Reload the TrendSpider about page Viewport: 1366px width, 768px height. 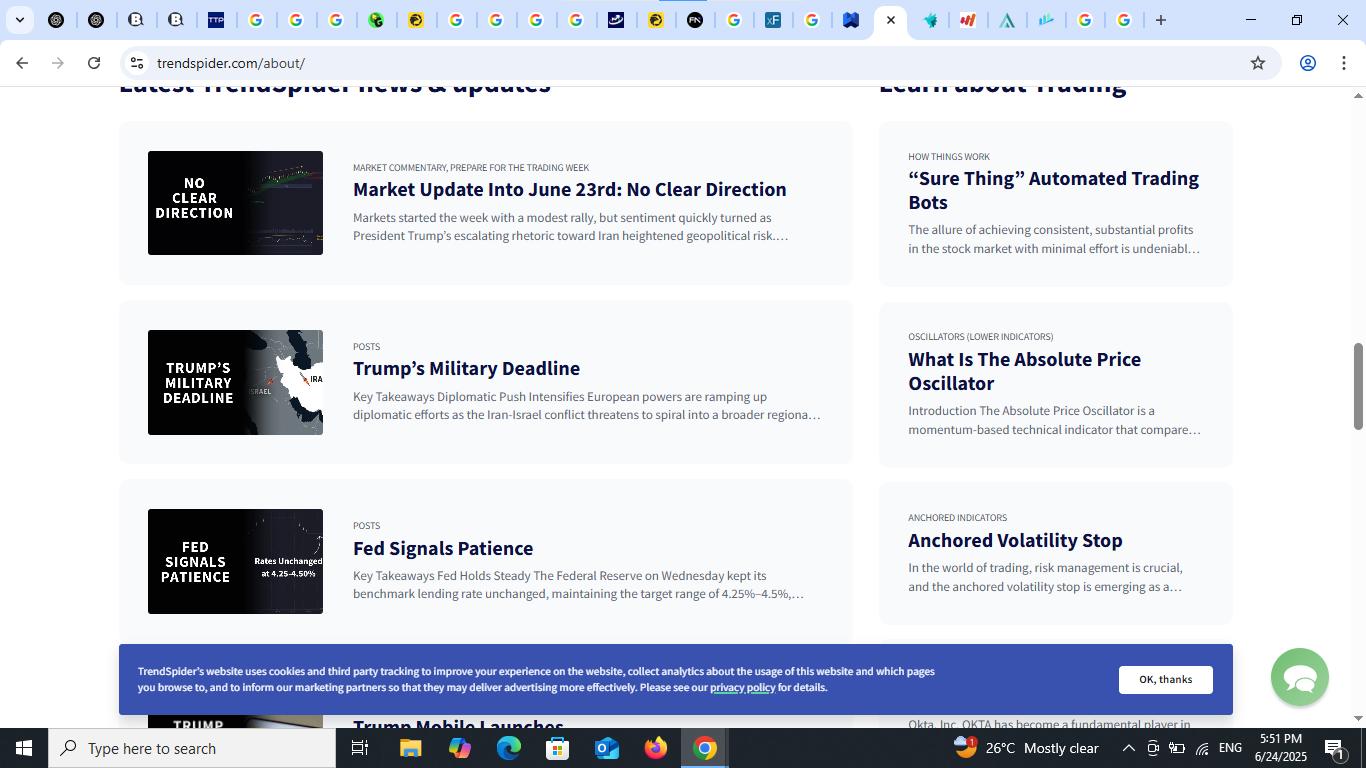click(x=94, y=63)
